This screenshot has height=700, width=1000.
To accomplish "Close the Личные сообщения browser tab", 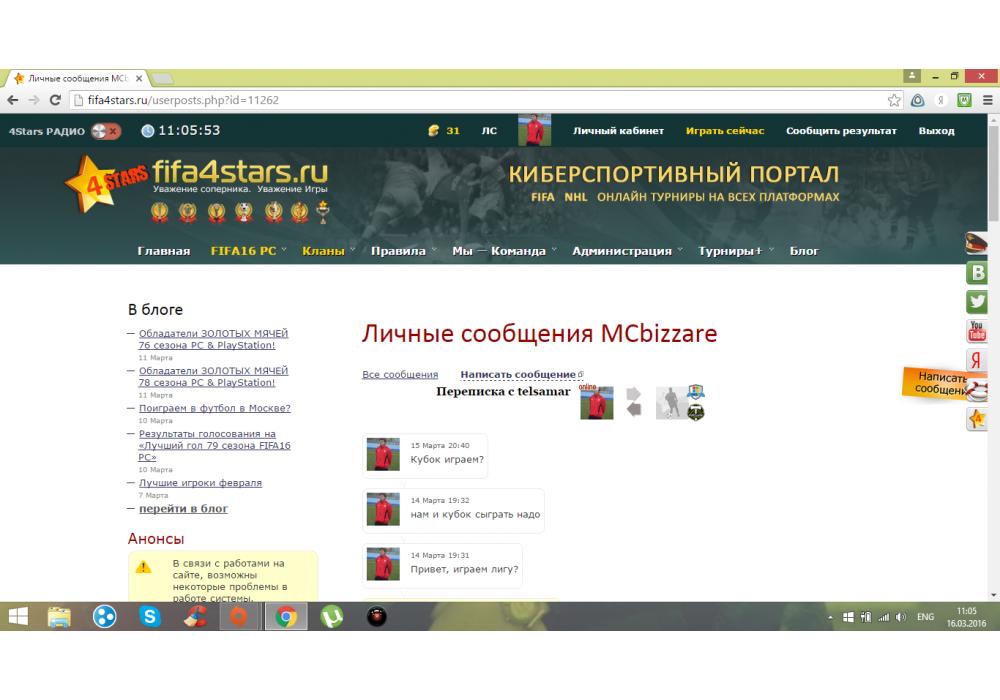I will point(139,78).
